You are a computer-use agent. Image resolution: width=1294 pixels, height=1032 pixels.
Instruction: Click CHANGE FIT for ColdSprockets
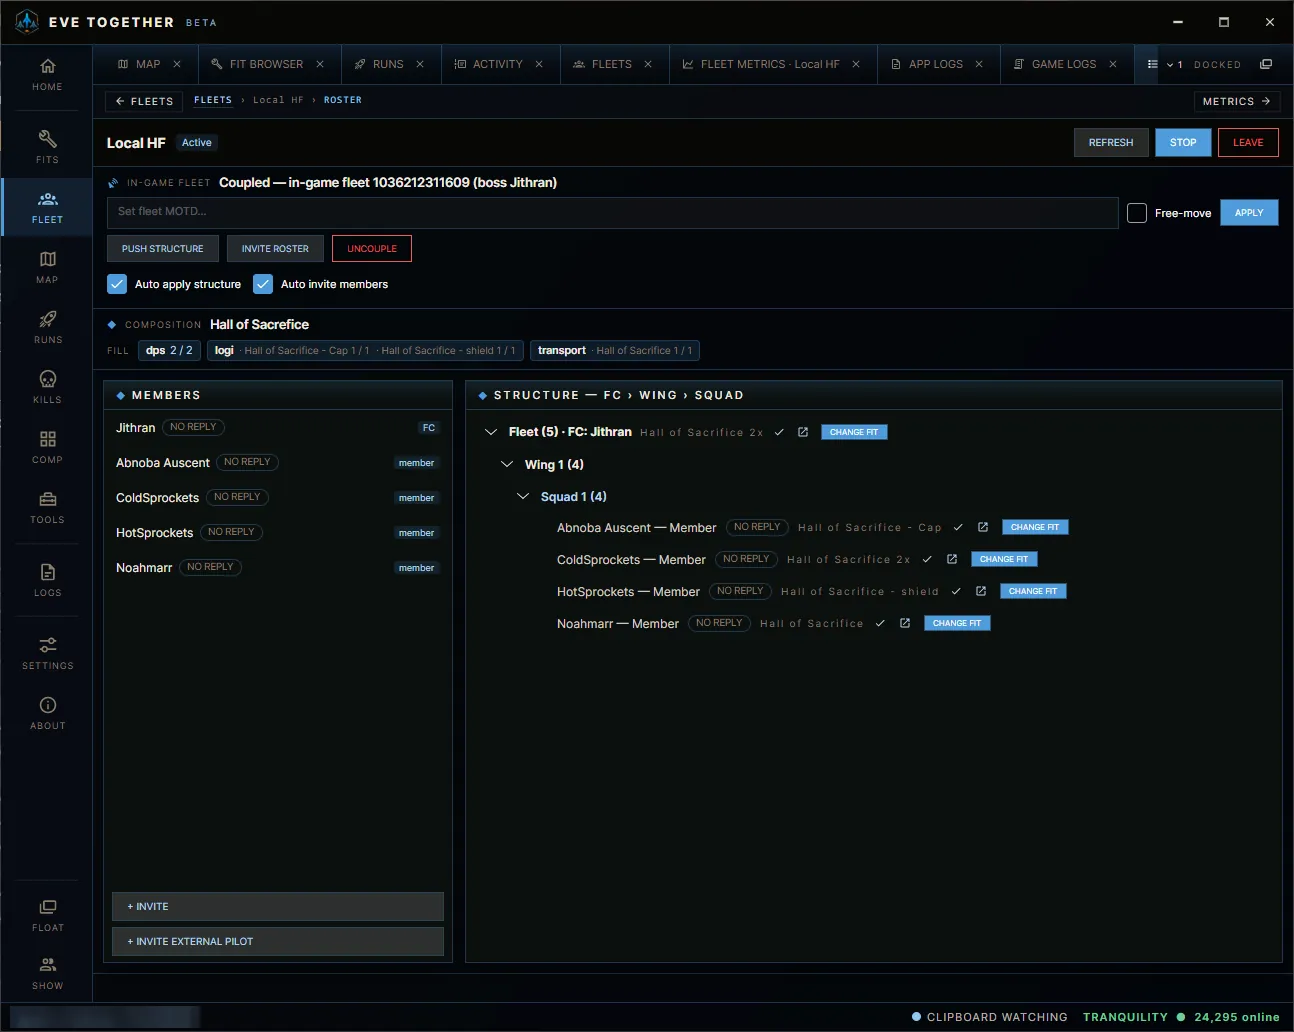pyautogui.click(x=1004, y=559)
